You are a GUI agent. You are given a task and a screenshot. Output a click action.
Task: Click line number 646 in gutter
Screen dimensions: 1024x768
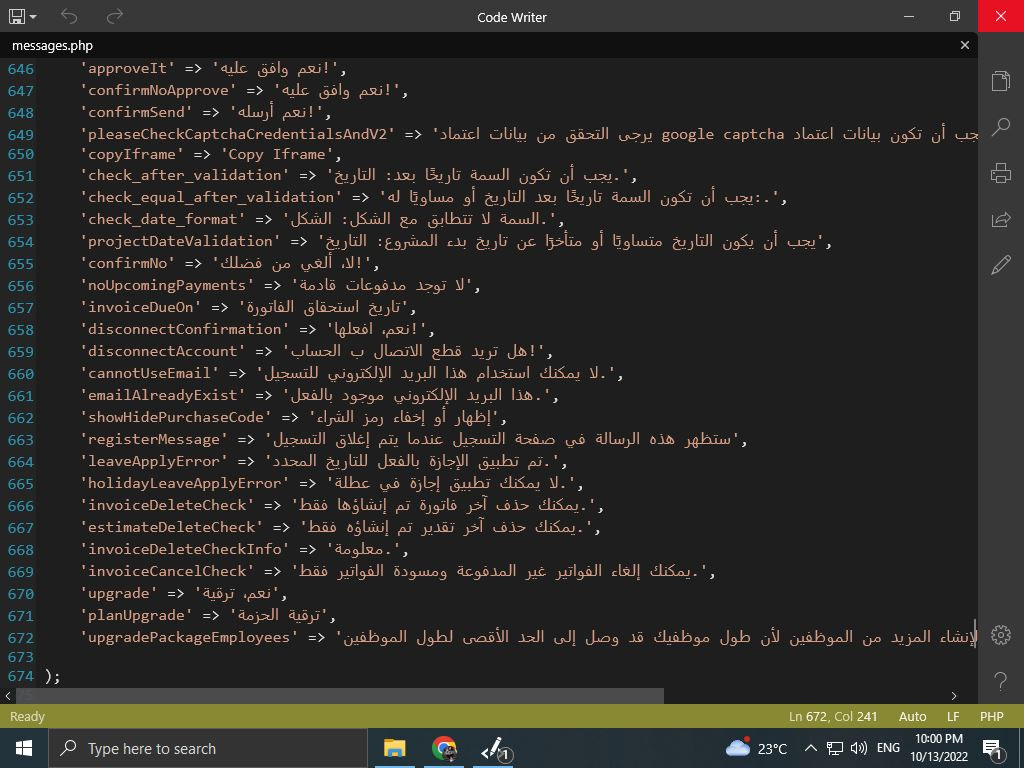point(21,69)
